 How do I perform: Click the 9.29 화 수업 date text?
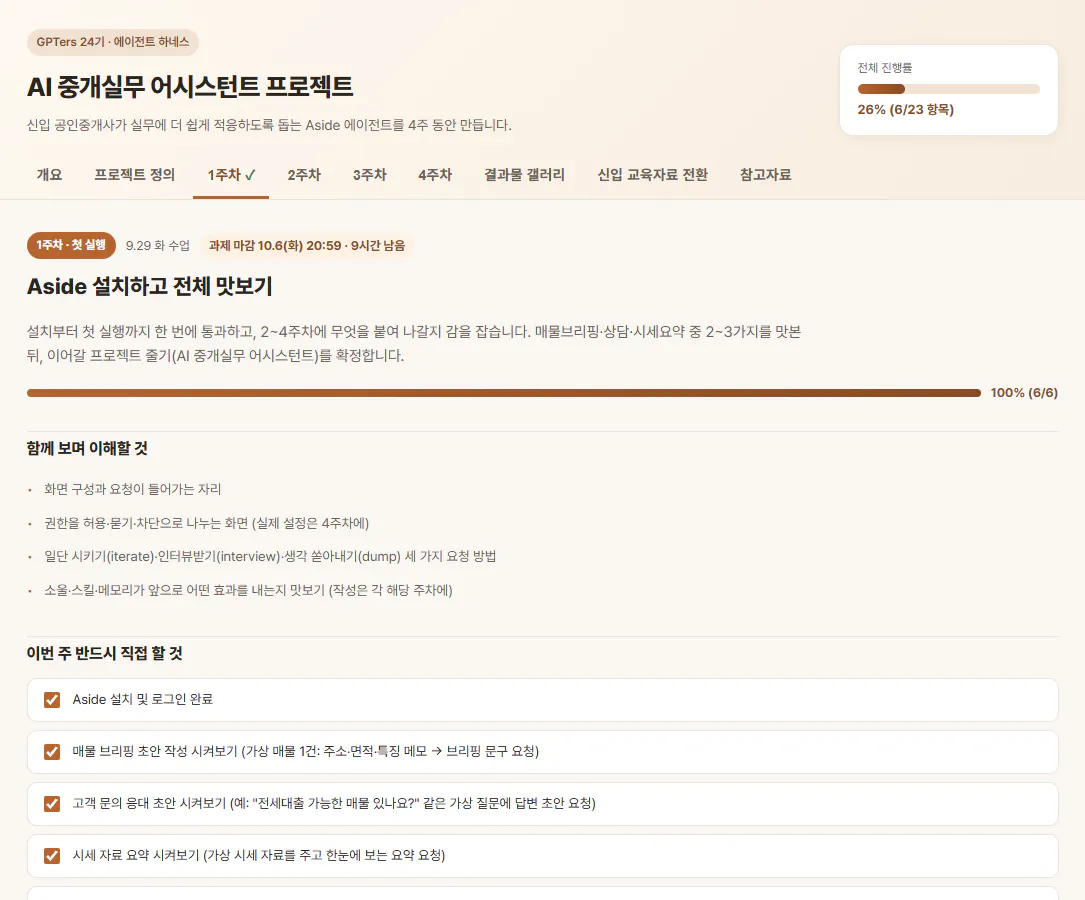pyautogui.click(x=158, y=246)
